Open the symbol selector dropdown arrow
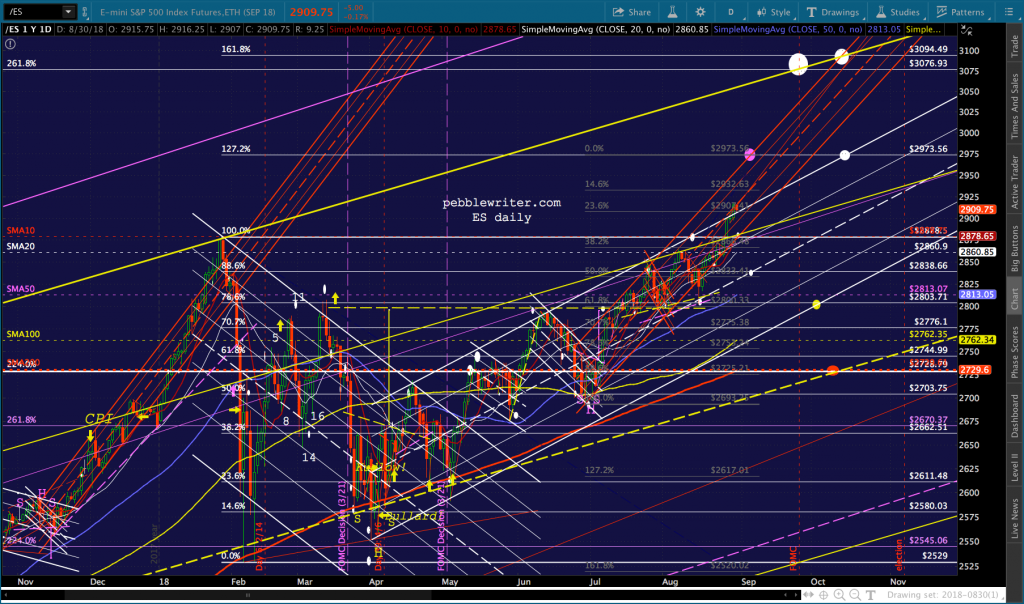 coord(68,12)
